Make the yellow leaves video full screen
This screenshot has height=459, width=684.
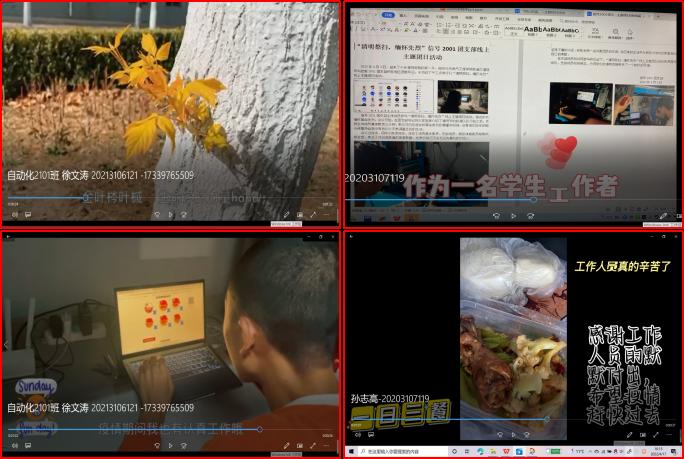coord(313,215)
